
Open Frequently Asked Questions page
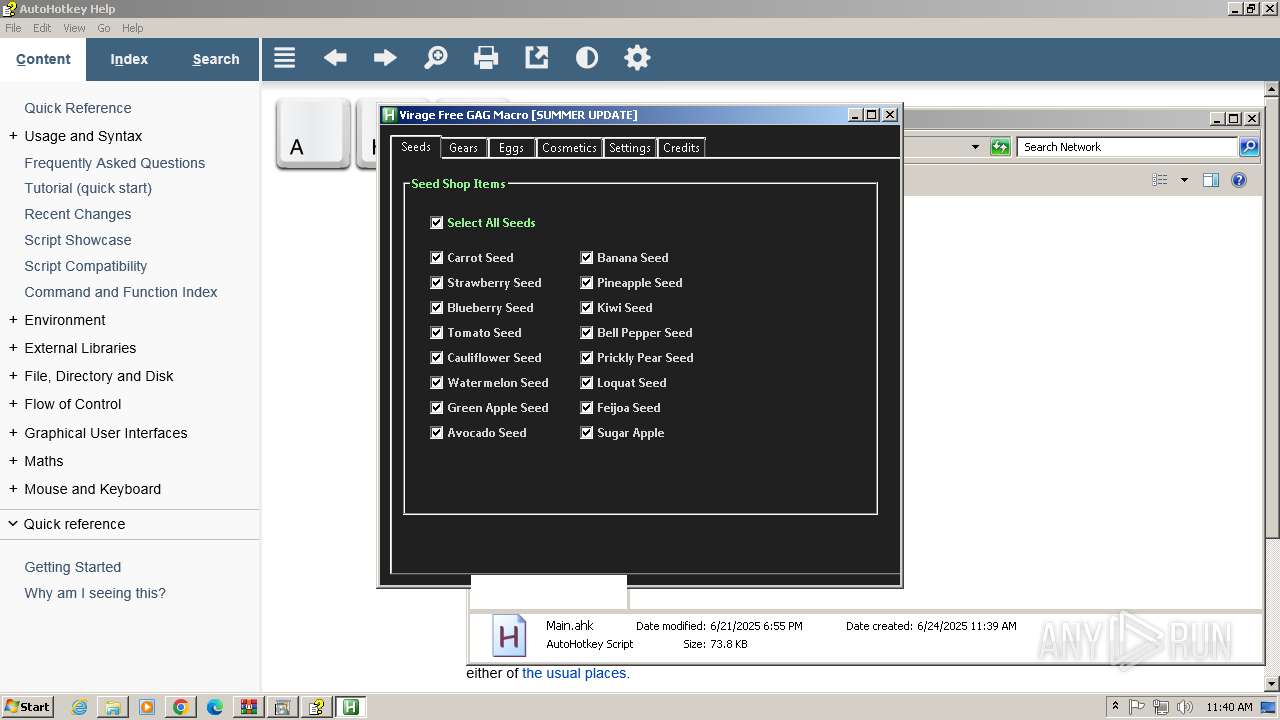pos(115,163)
